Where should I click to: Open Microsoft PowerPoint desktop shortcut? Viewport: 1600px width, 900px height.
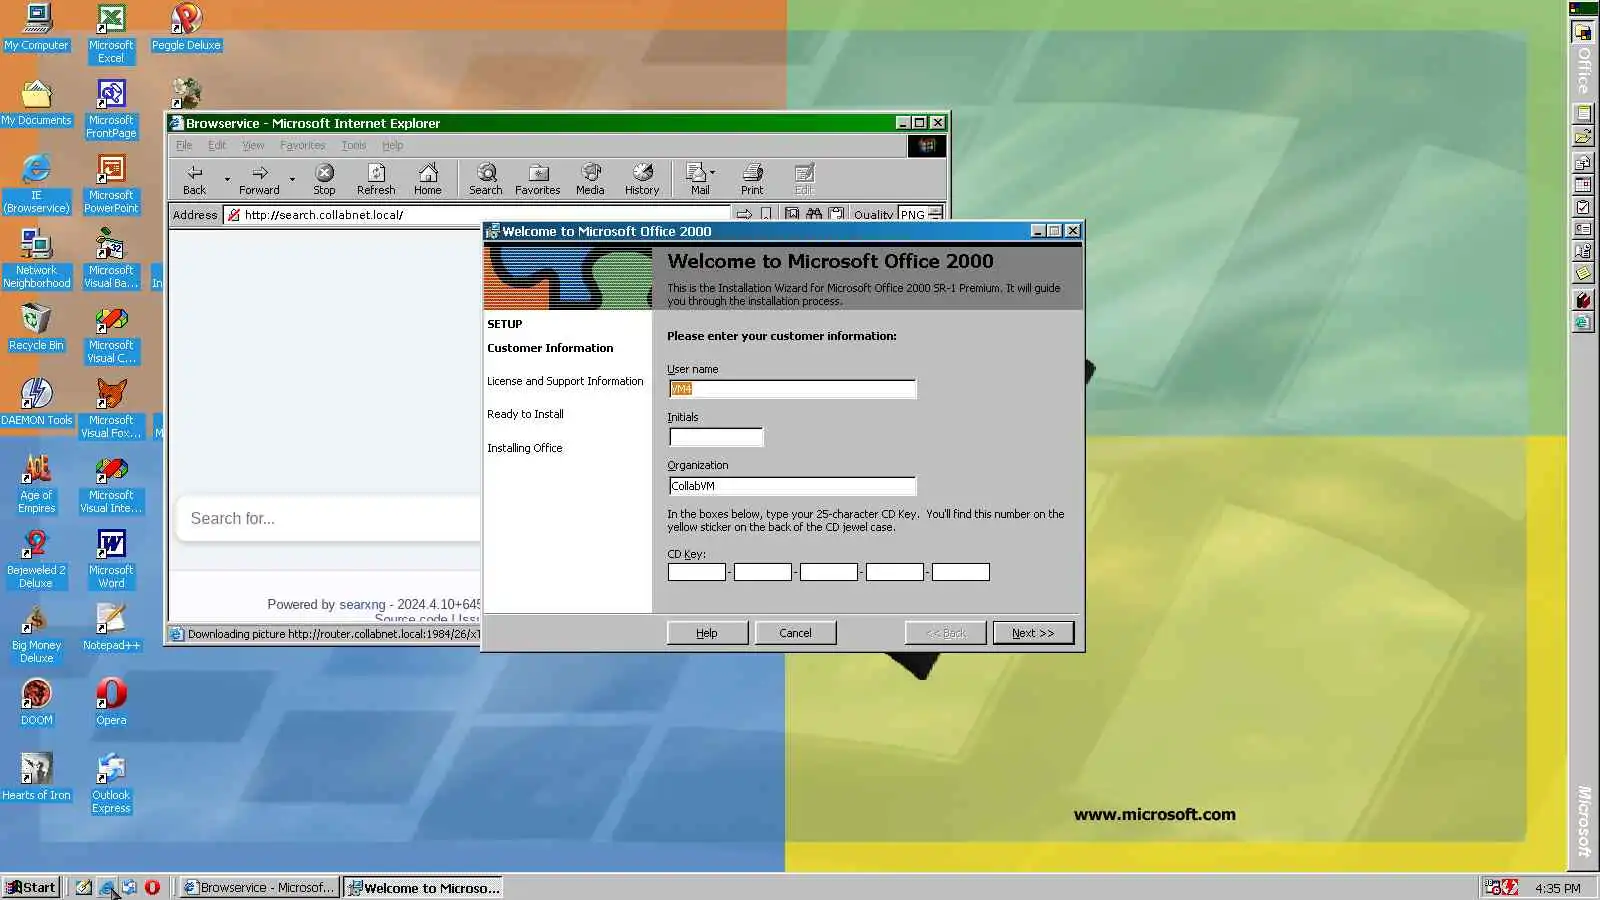point(111,184)
